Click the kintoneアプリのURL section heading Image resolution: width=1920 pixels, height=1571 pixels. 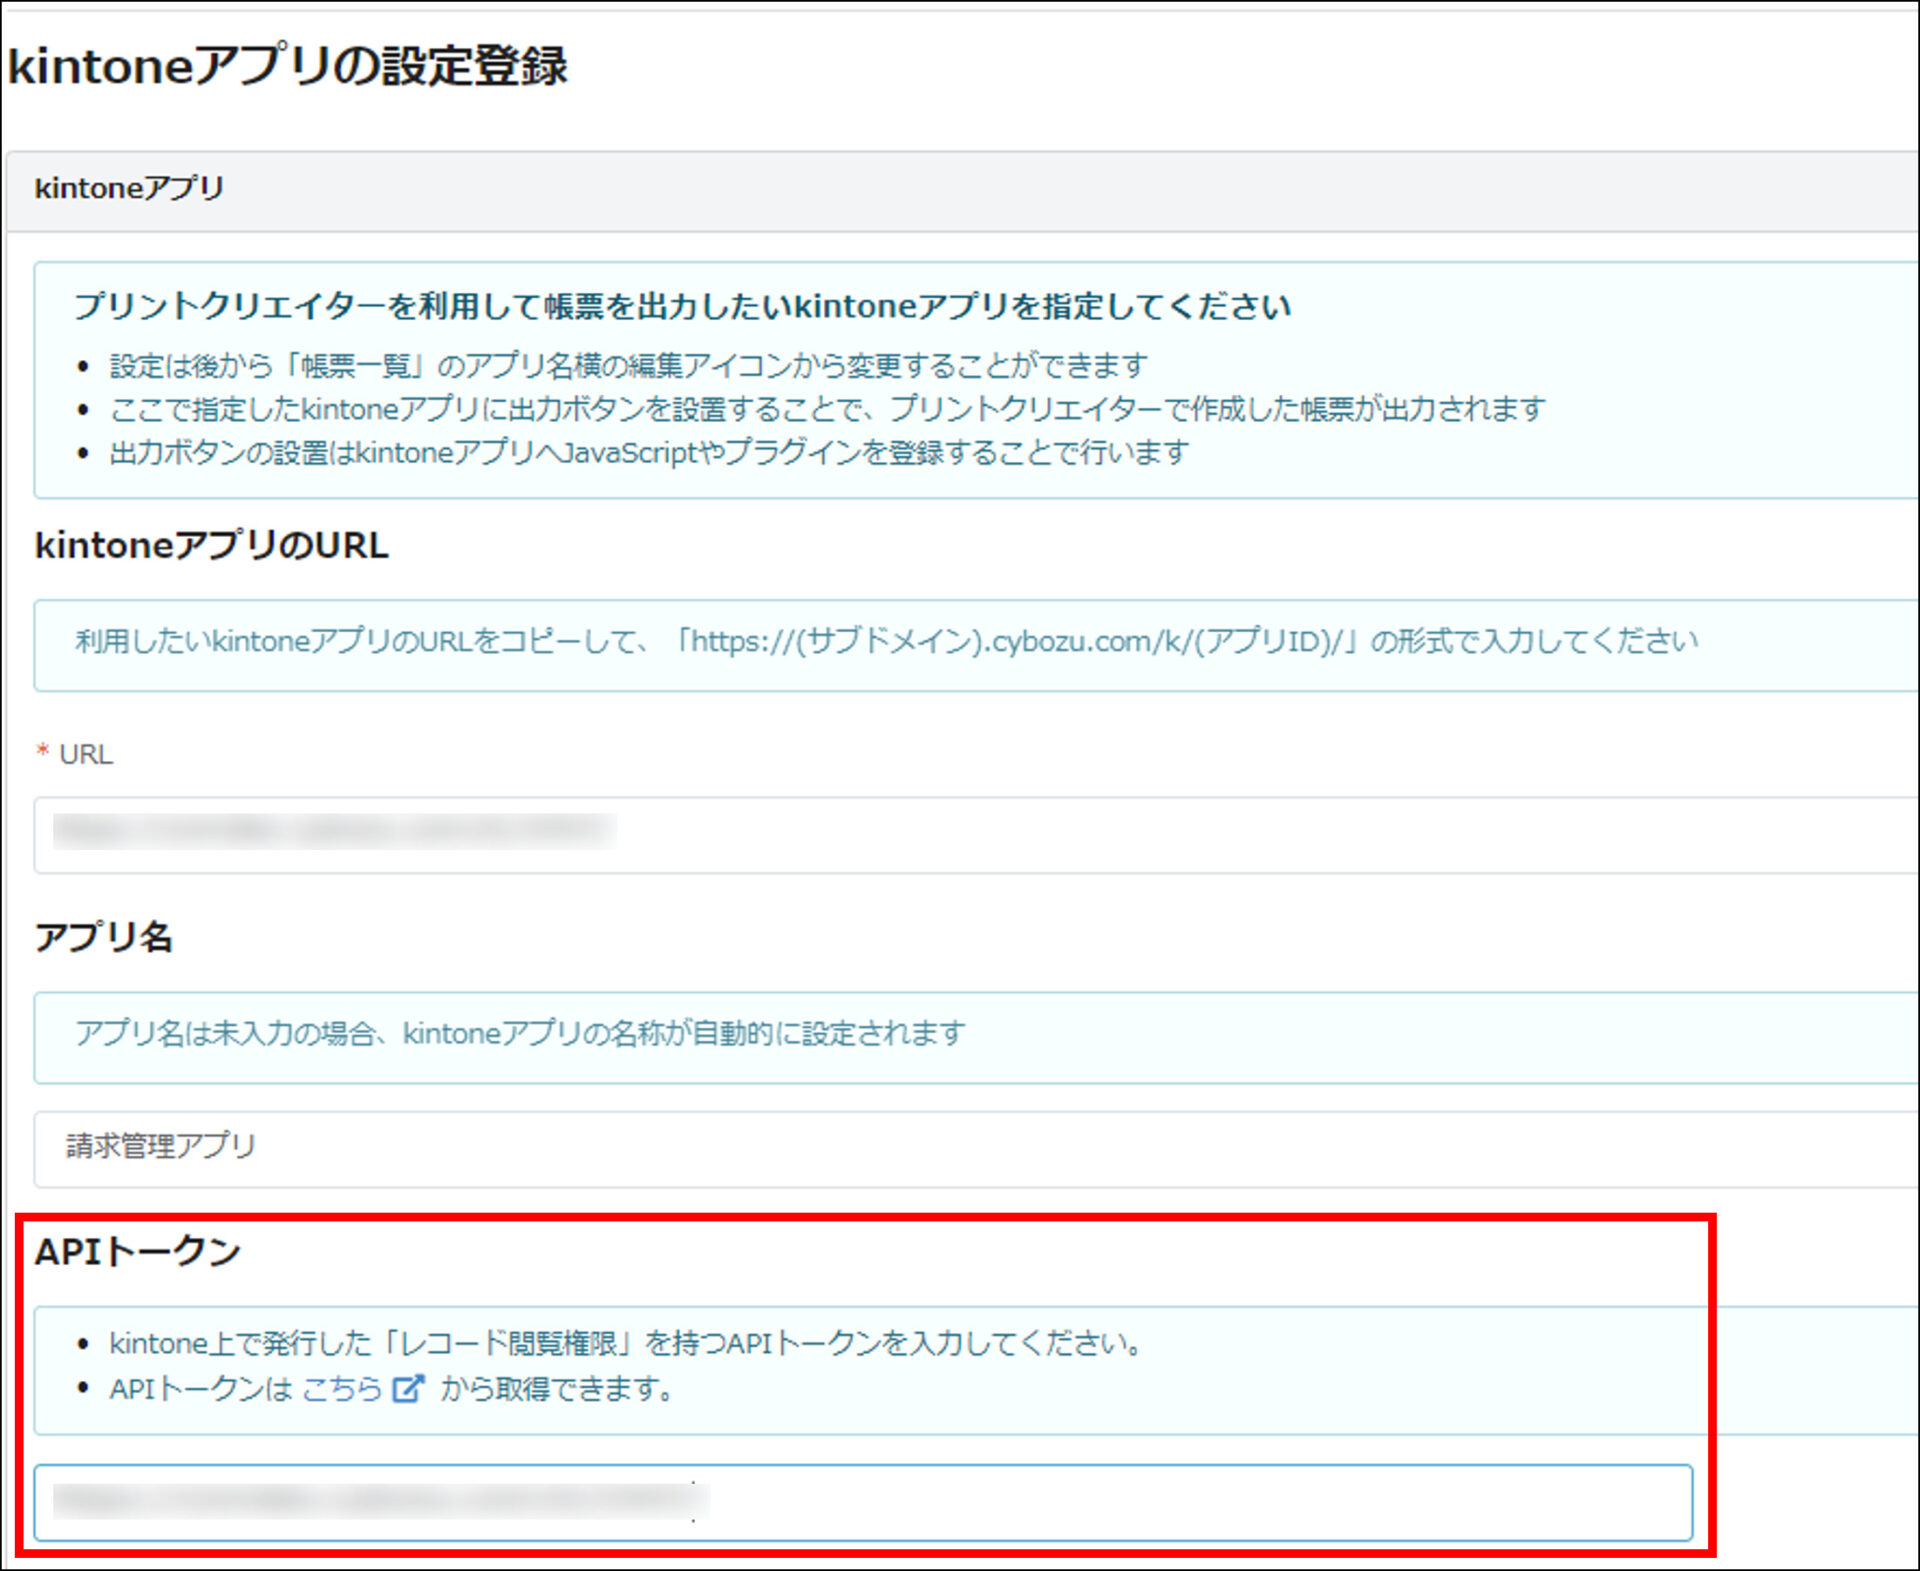tap(211, 546)
